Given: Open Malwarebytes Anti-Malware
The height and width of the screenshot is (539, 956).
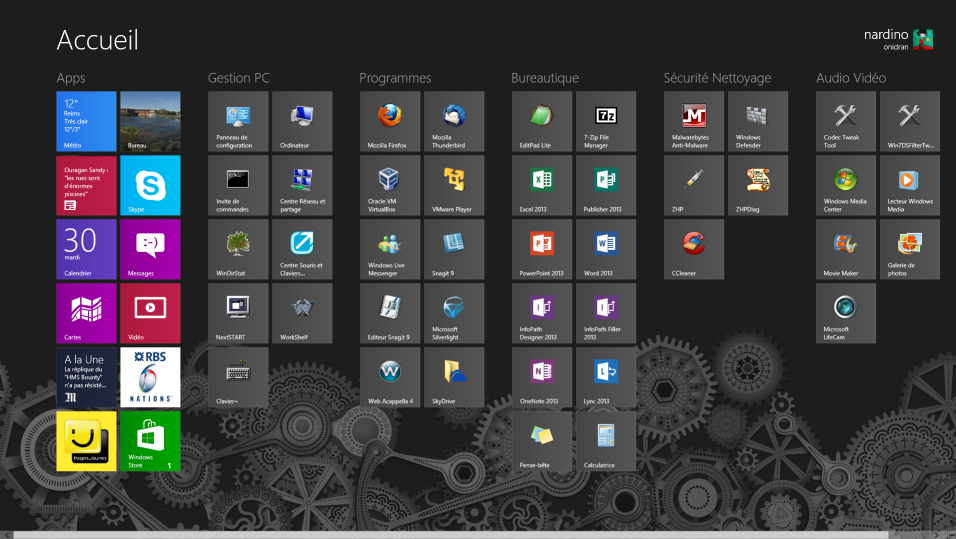Looking at the screenshot, I should tap(694, 122).
